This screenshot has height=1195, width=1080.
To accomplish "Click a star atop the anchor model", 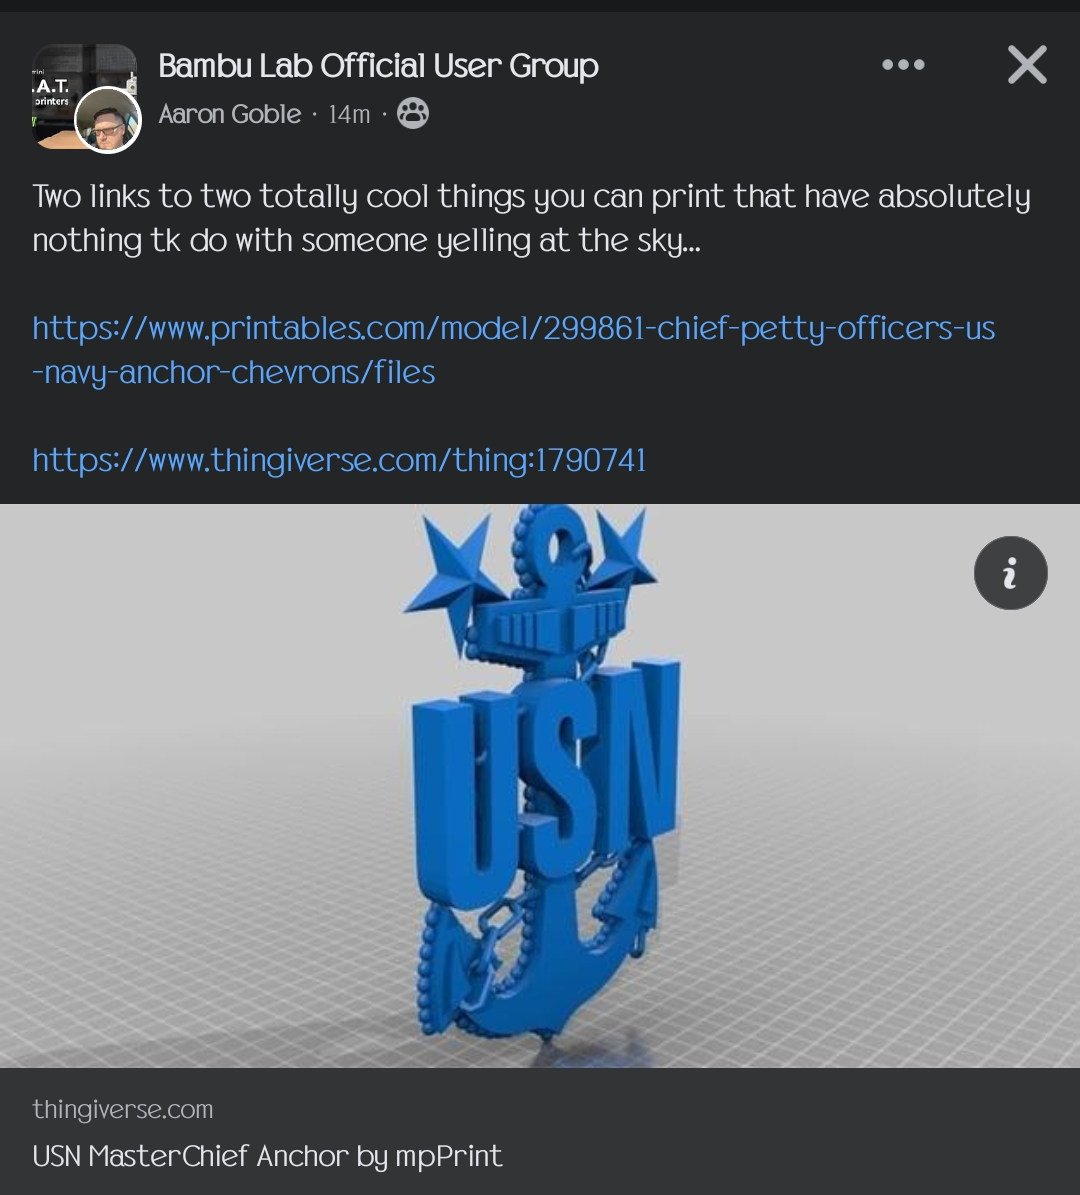I will pos(451,560).
